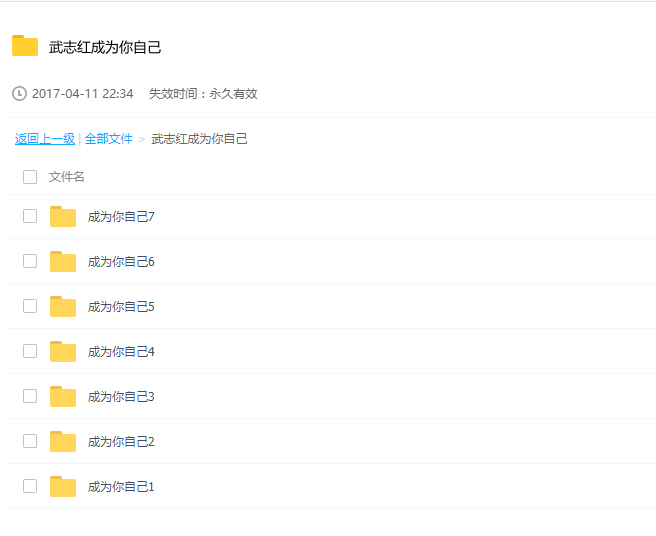Go to 全部文件 in the breadcrumb
Viewport: 656px width, 536px height.
[x=108, y=139]
